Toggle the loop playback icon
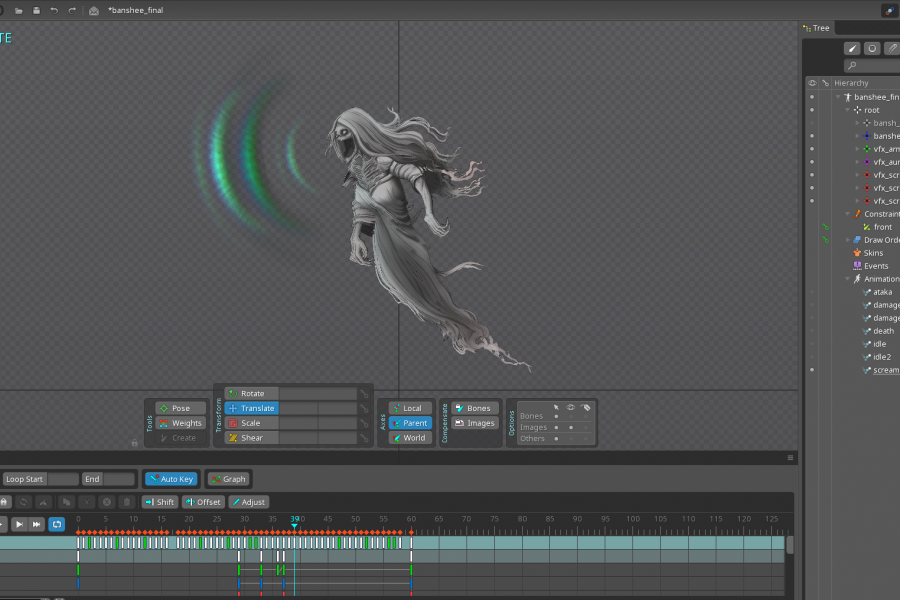 coord(57,524)
